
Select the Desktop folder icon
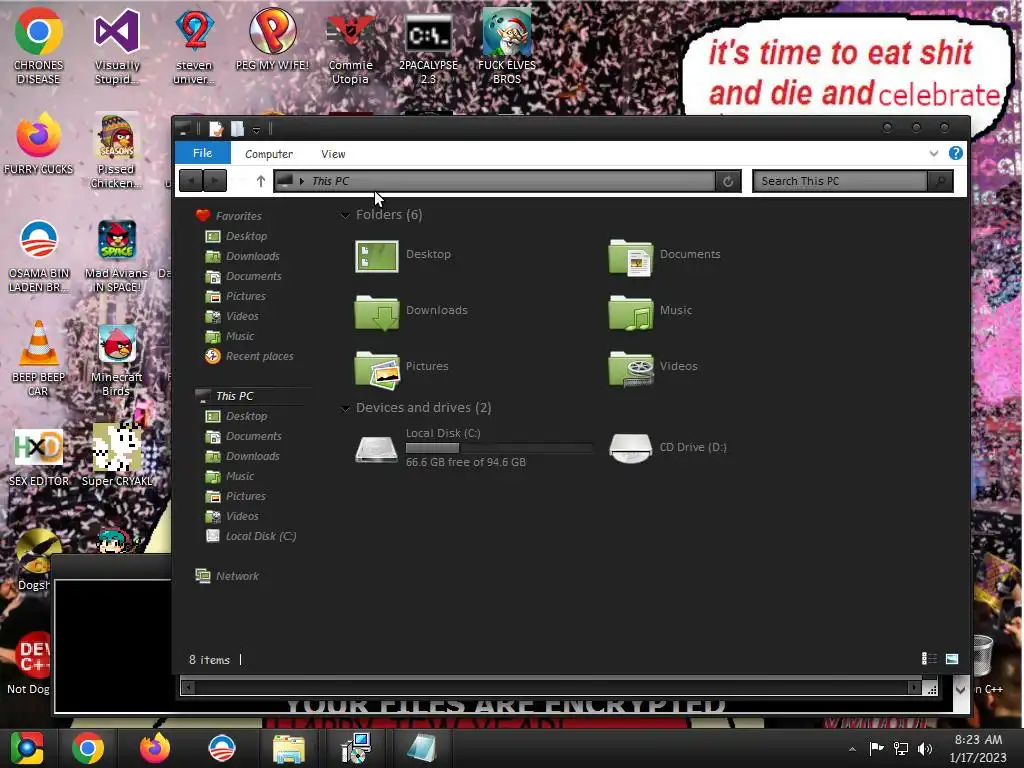click(377, 255)
